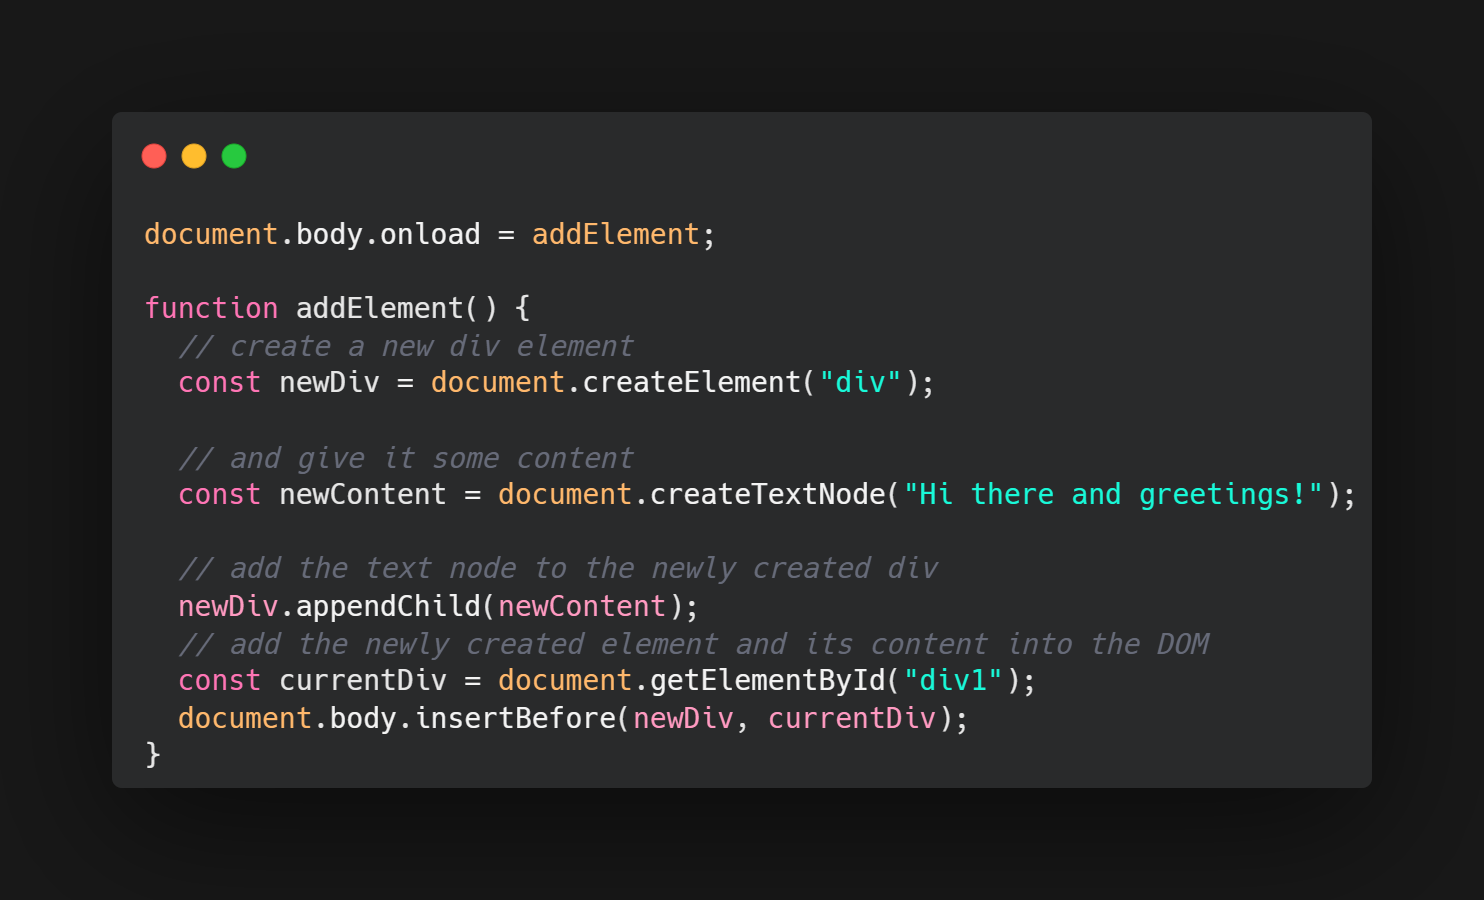This screenshot has width=1484, height=900.
Task: Click the string "Hi there and greetings!"
Action: (1113, 494)
